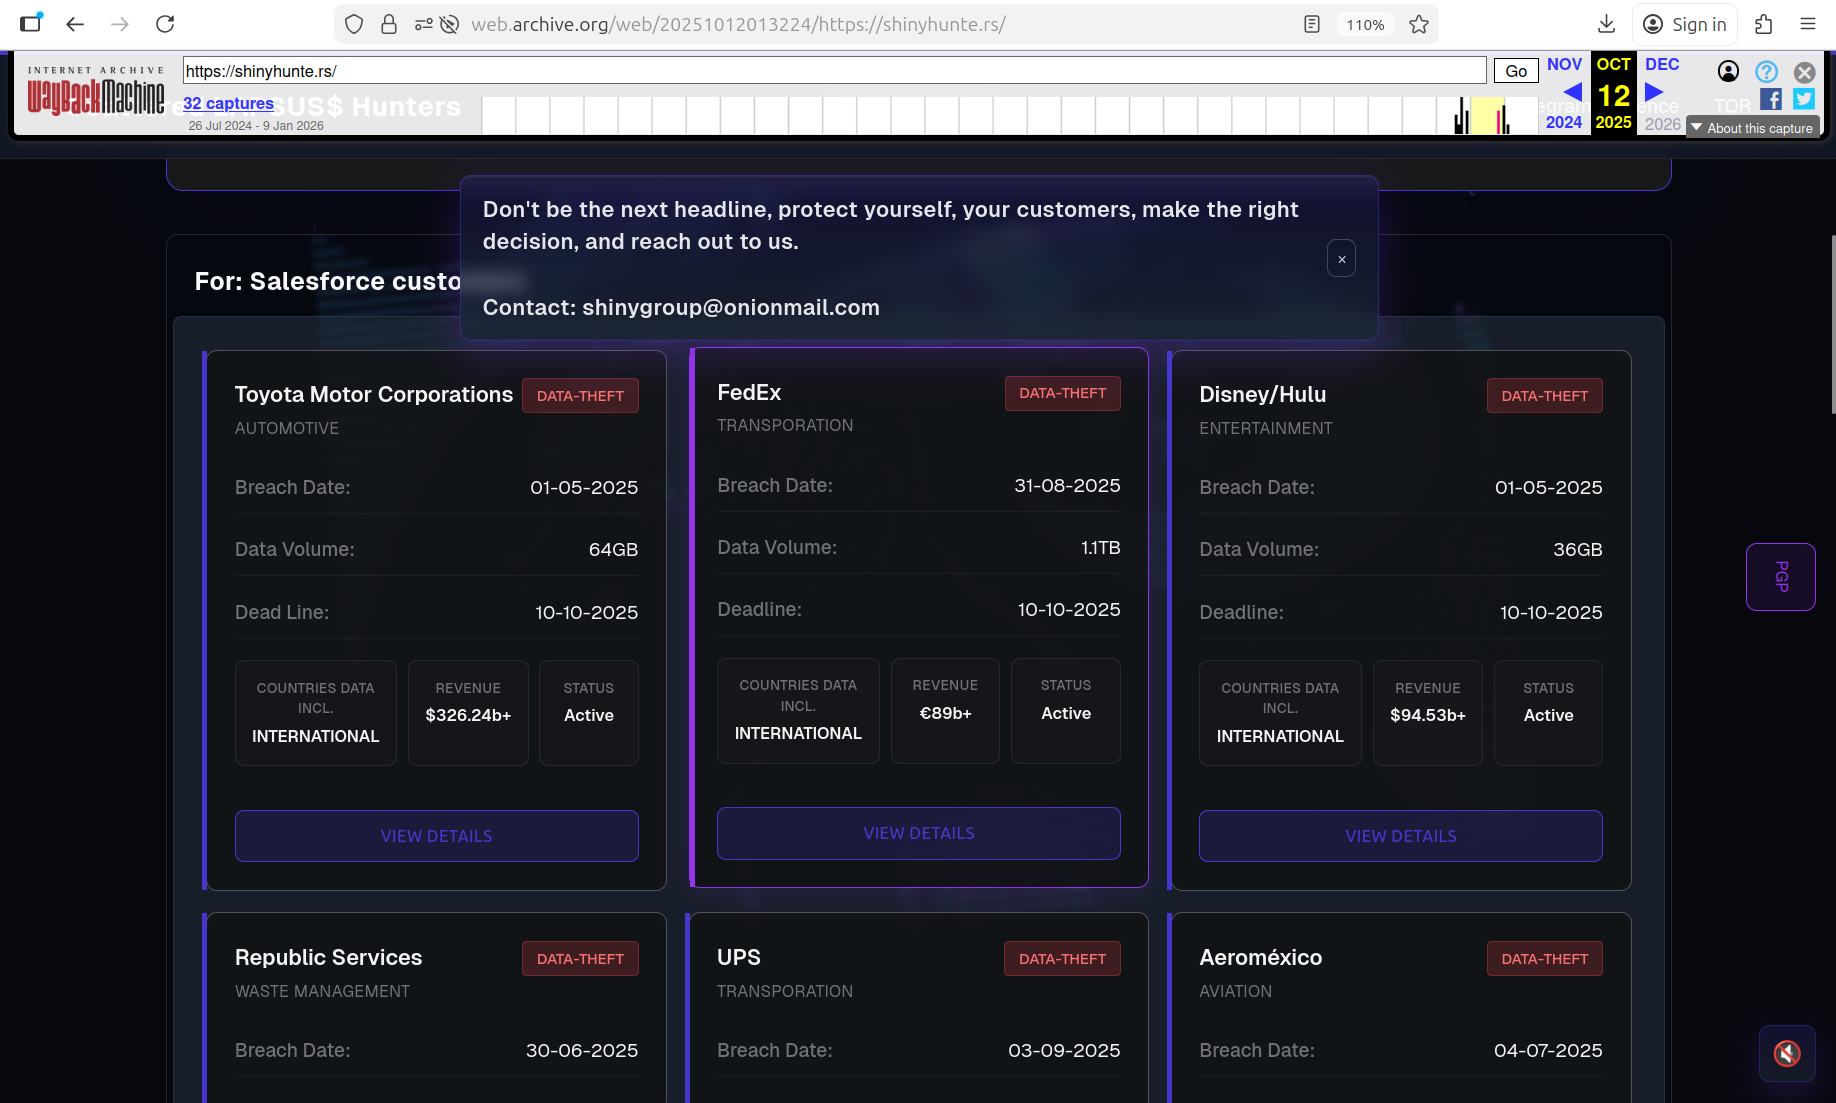Click the browser reload button
Image resolution: width=1836 pixels, height=1103 pixels.
pyautogui.click(x=165, y=24)
